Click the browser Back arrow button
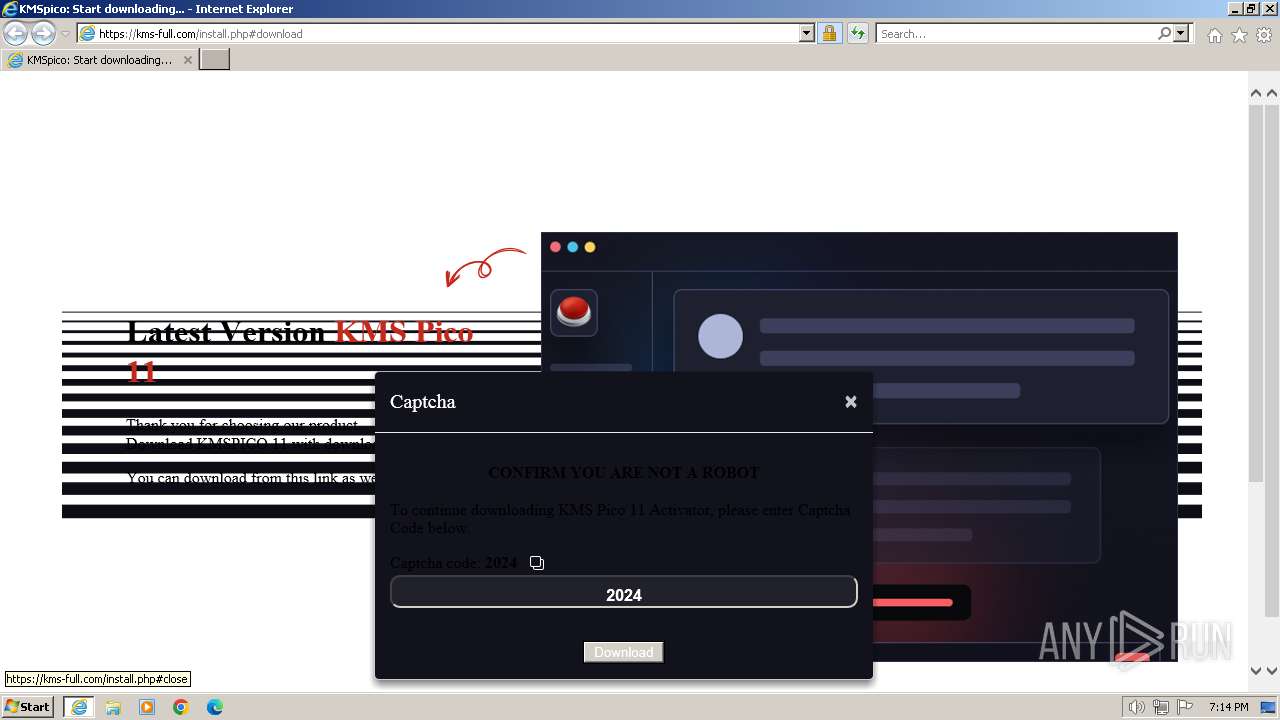Image resolution: width=1280 pixels, height=720 pixels. click(15, 33)
